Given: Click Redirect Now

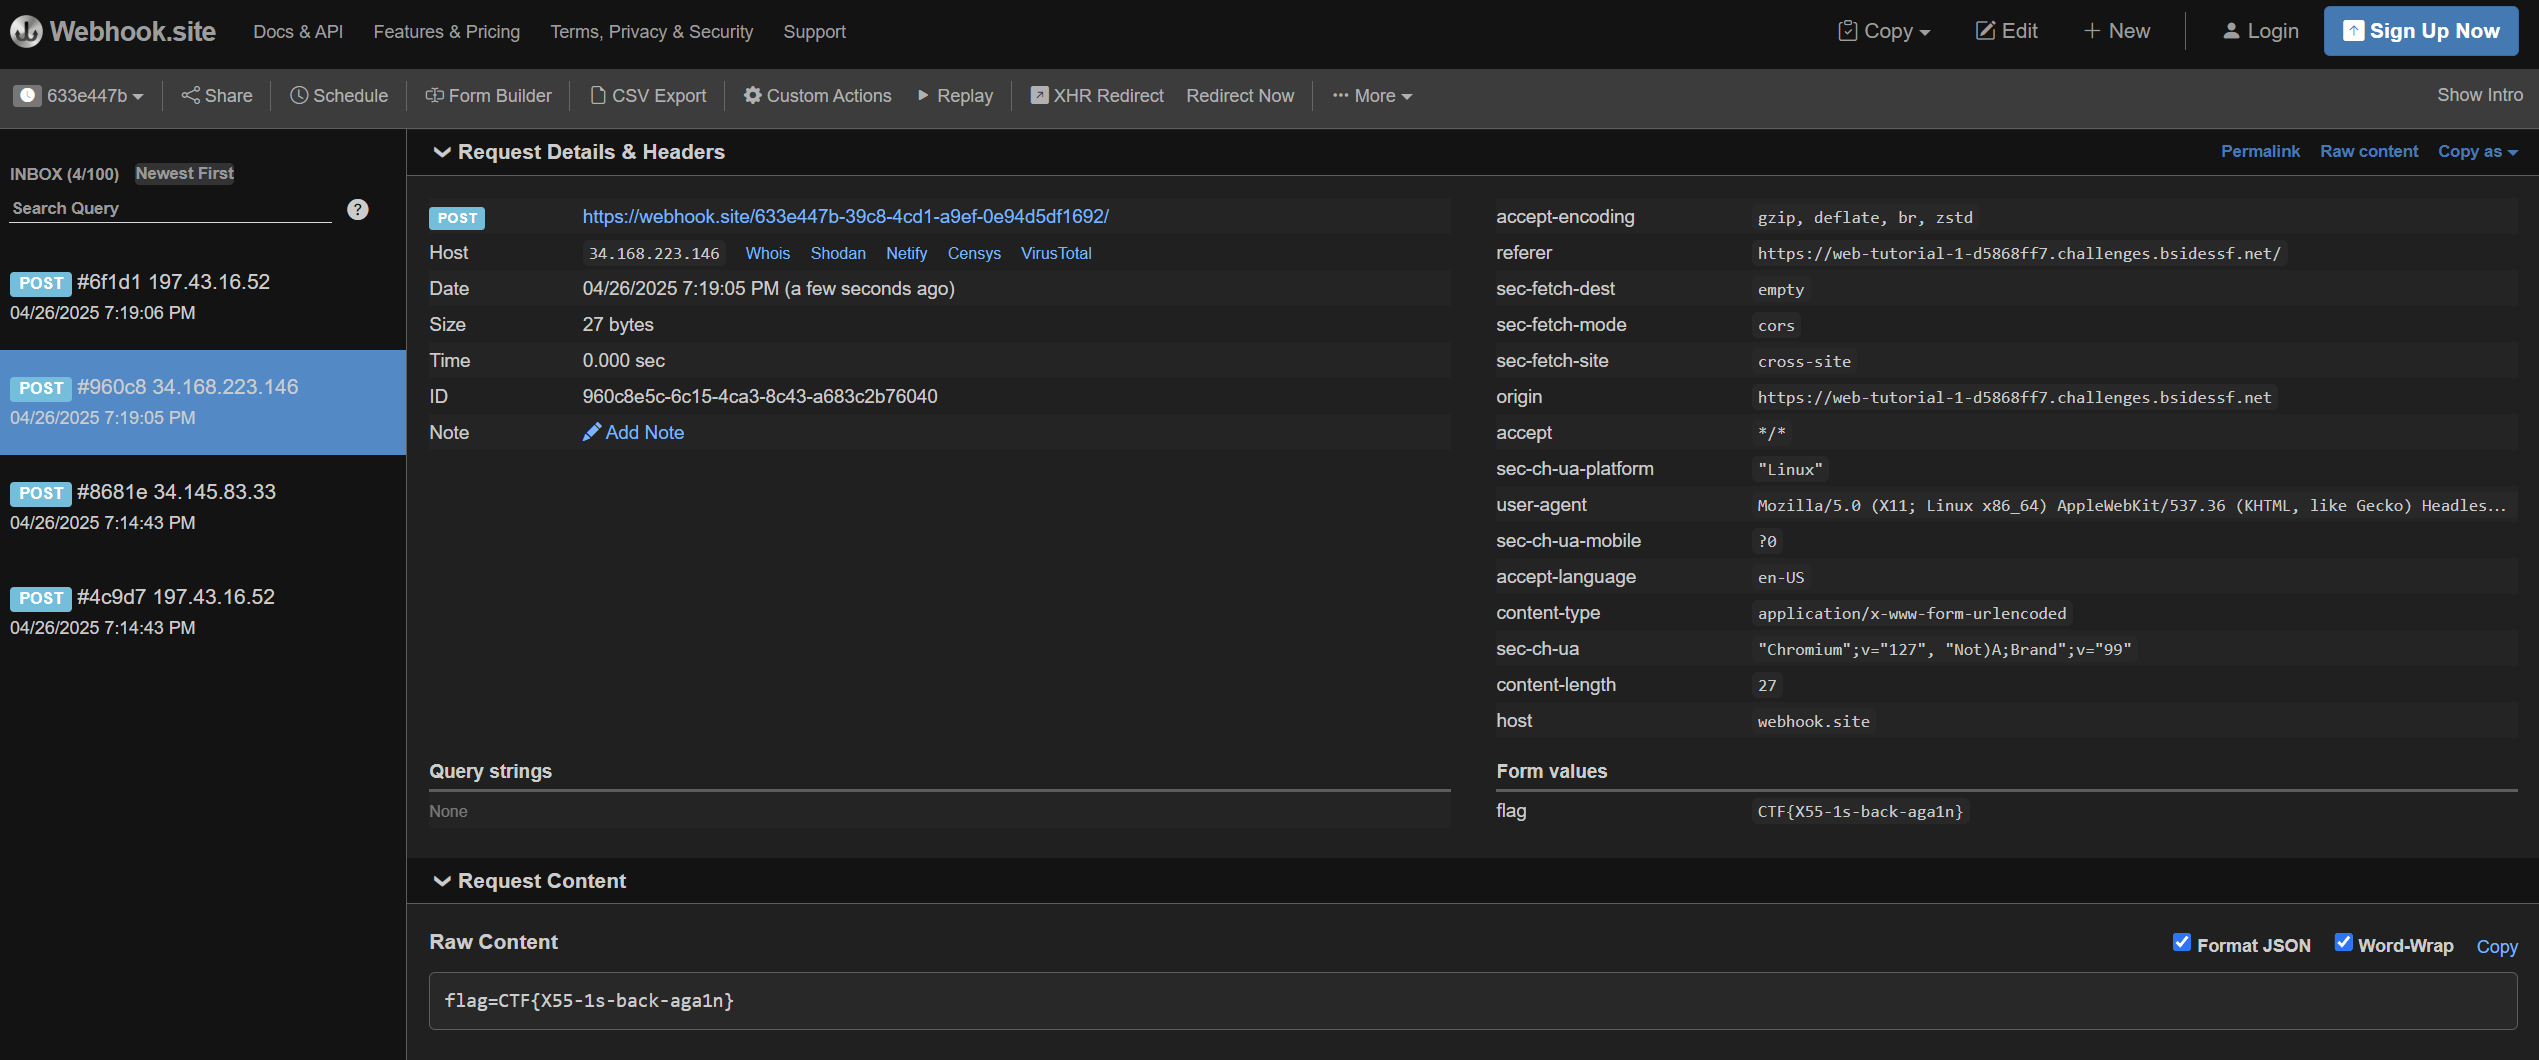Looking at the screenshot, I should pyautogui.click(x=1240, y=96).
